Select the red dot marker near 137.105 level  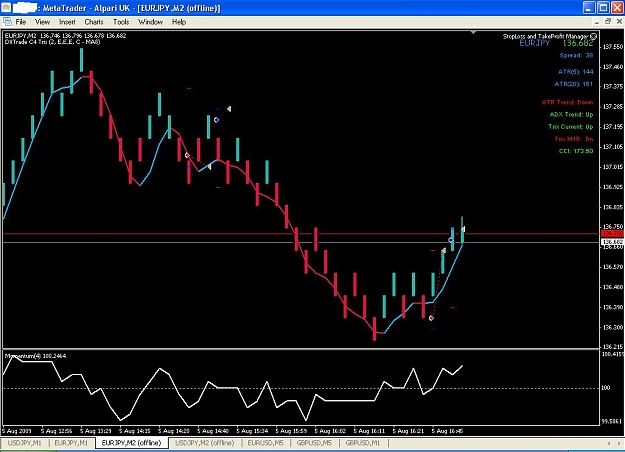[x=187, y=155]
